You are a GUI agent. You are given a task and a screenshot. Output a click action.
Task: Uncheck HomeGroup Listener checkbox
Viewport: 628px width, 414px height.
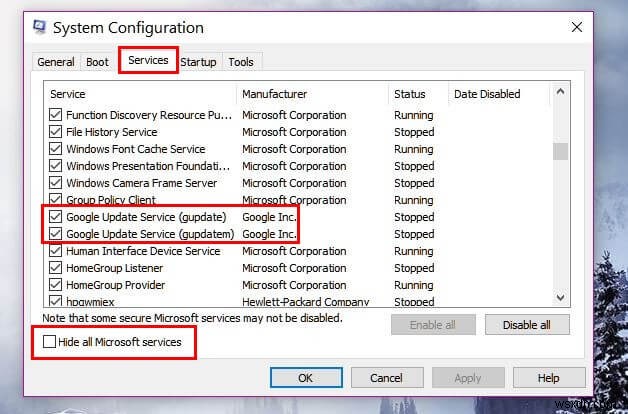pyautogui.click(x=55, y=268)
